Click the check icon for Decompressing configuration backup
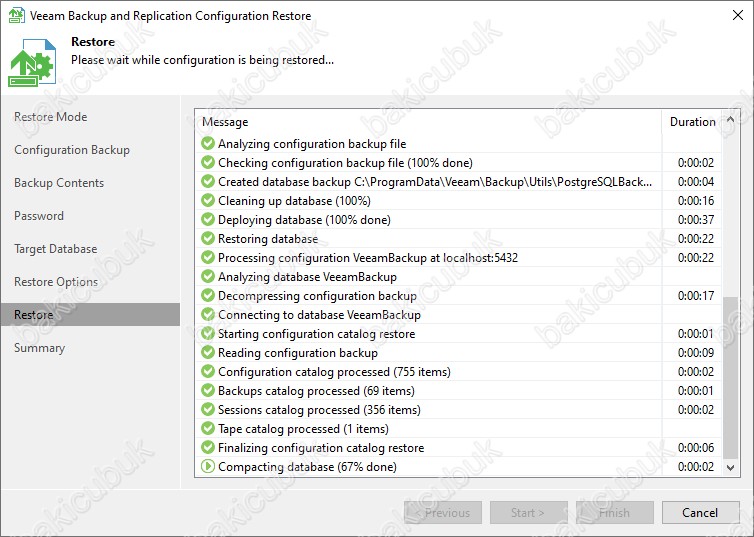 pyautogui.click(x=208, y=295)
